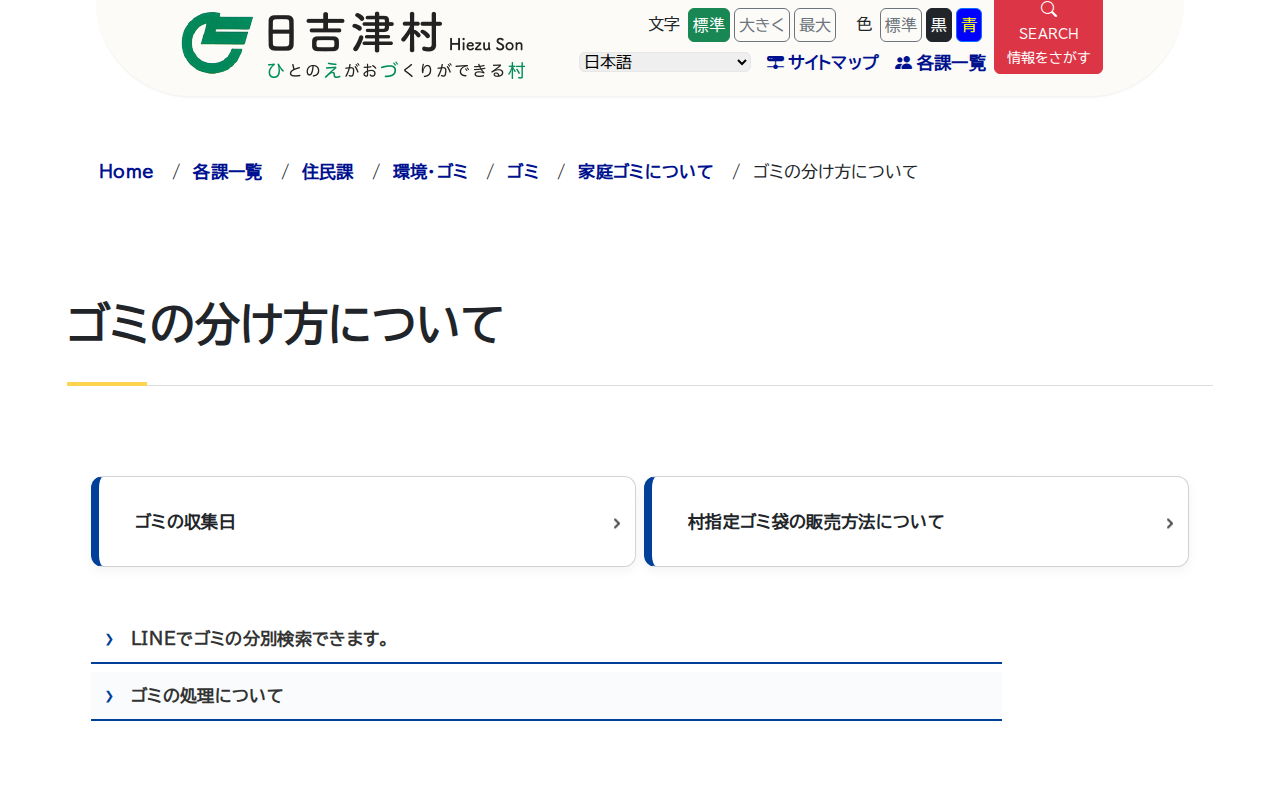The height and width of the screenshot is (800, 1280).
Task: Set text size to 標準
Action: pyautogui.click(x=709, y=25)
